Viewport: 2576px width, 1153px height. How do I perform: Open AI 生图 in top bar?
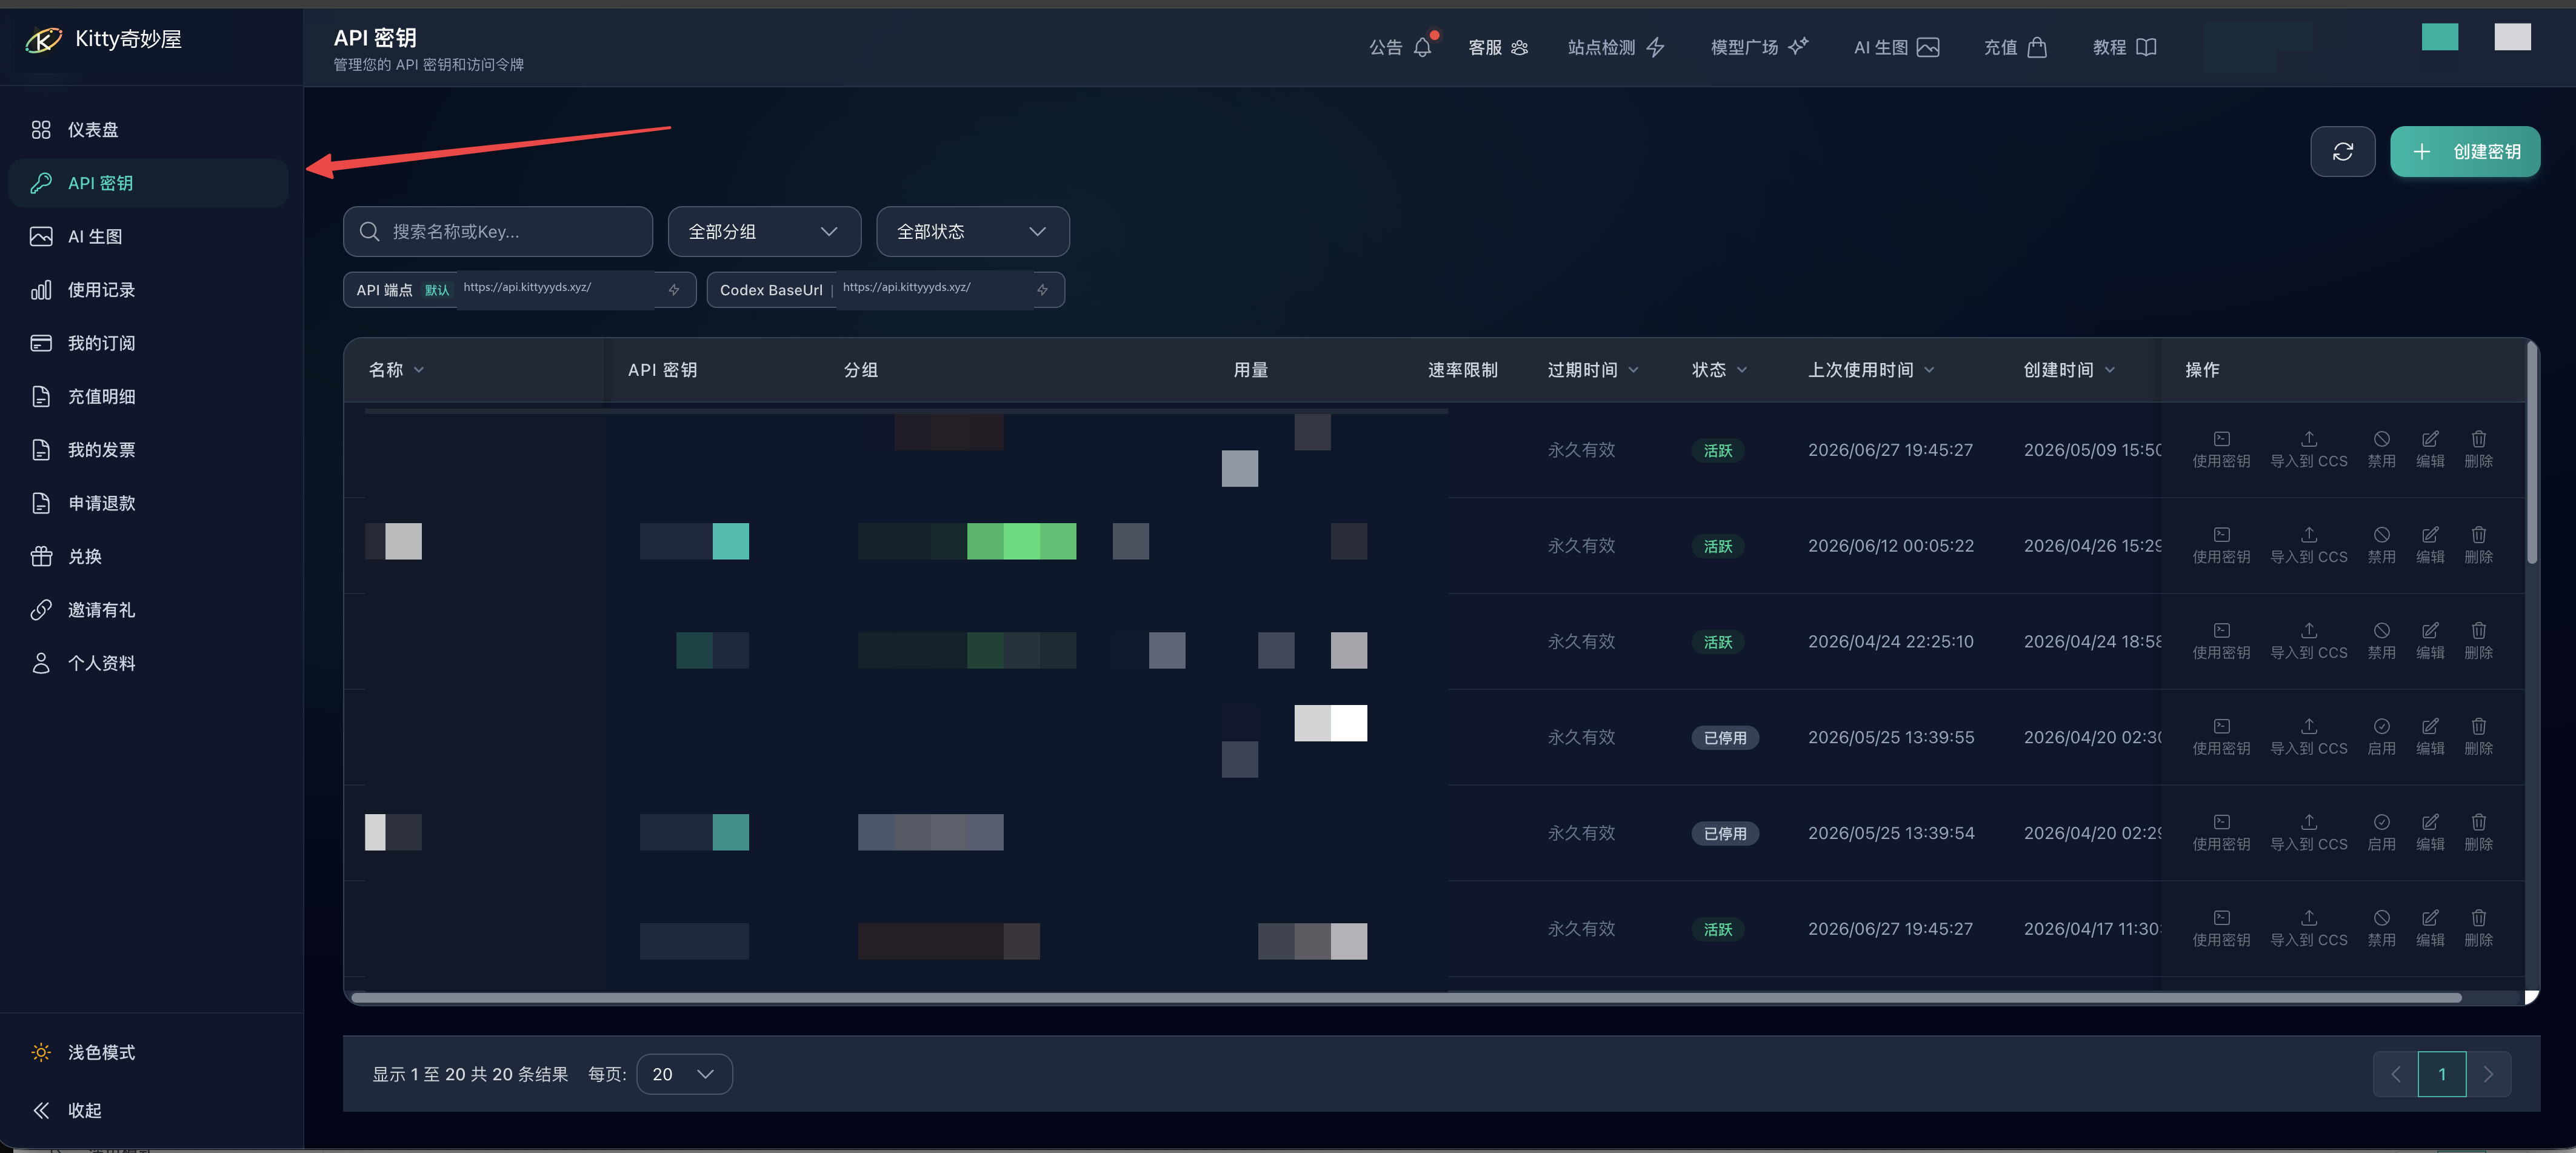click(x=1896, y=47)
